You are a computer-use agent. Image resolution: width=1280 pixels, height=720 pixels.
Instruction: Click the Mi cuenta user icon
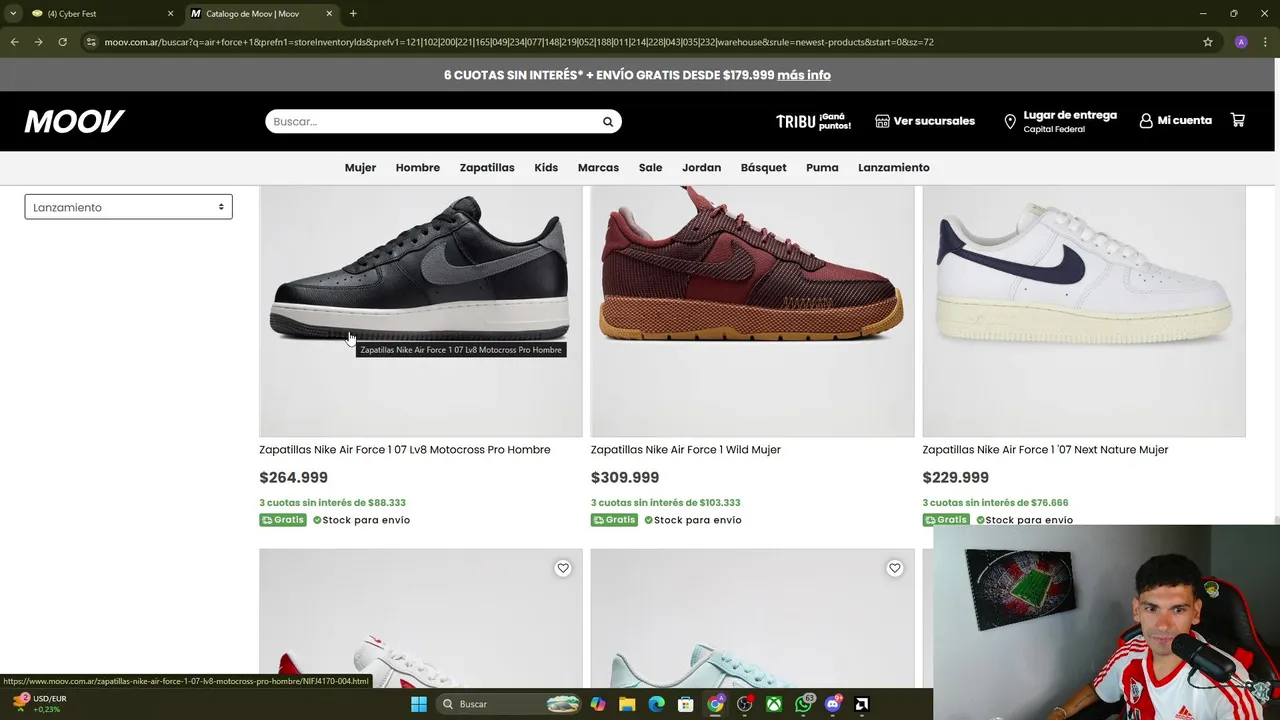pos(1146,121)
